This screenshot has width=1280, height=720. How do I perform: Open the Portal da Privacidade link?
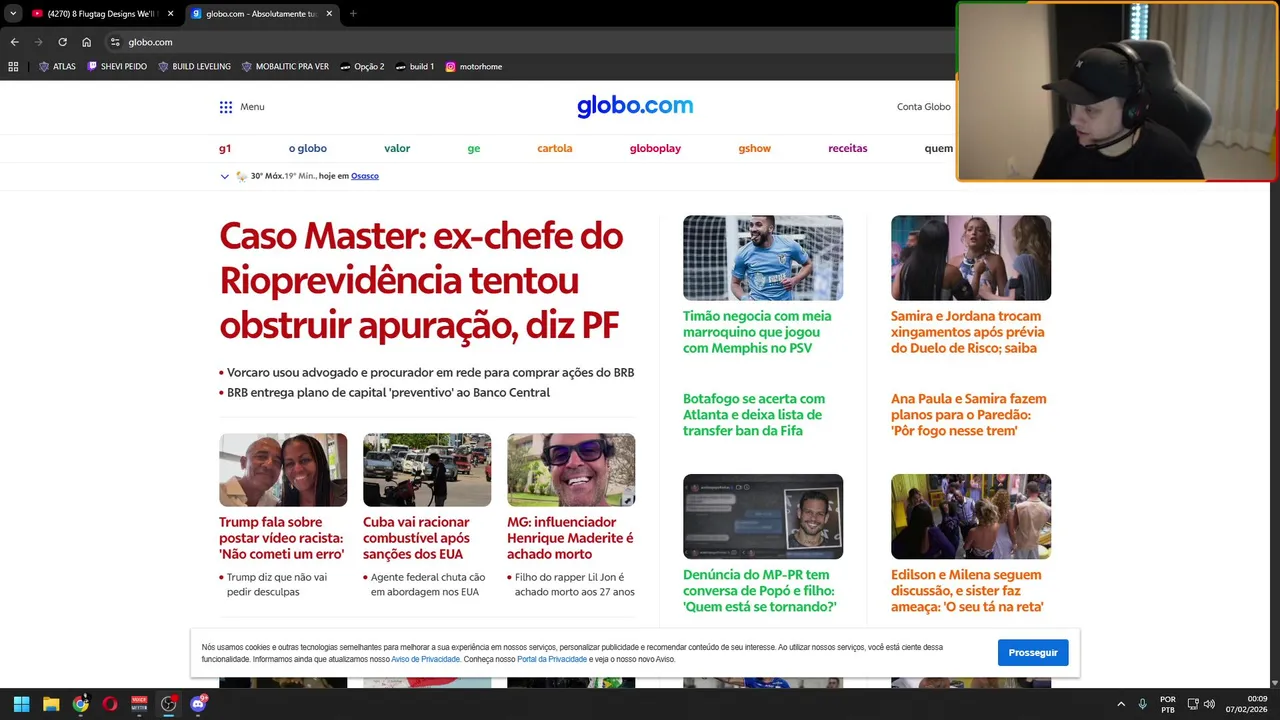coord(552,659)
